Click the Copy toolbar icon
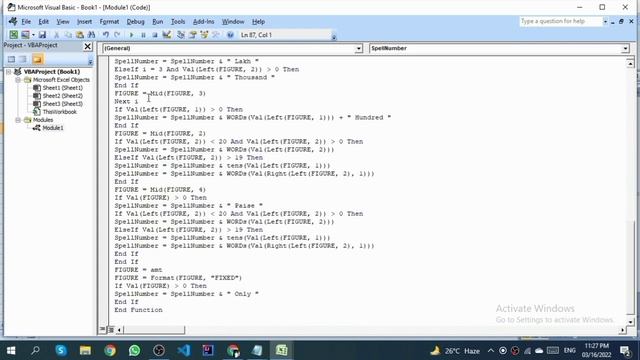The width and height of the screenshot is (640, 360). [x=68, y=35]
